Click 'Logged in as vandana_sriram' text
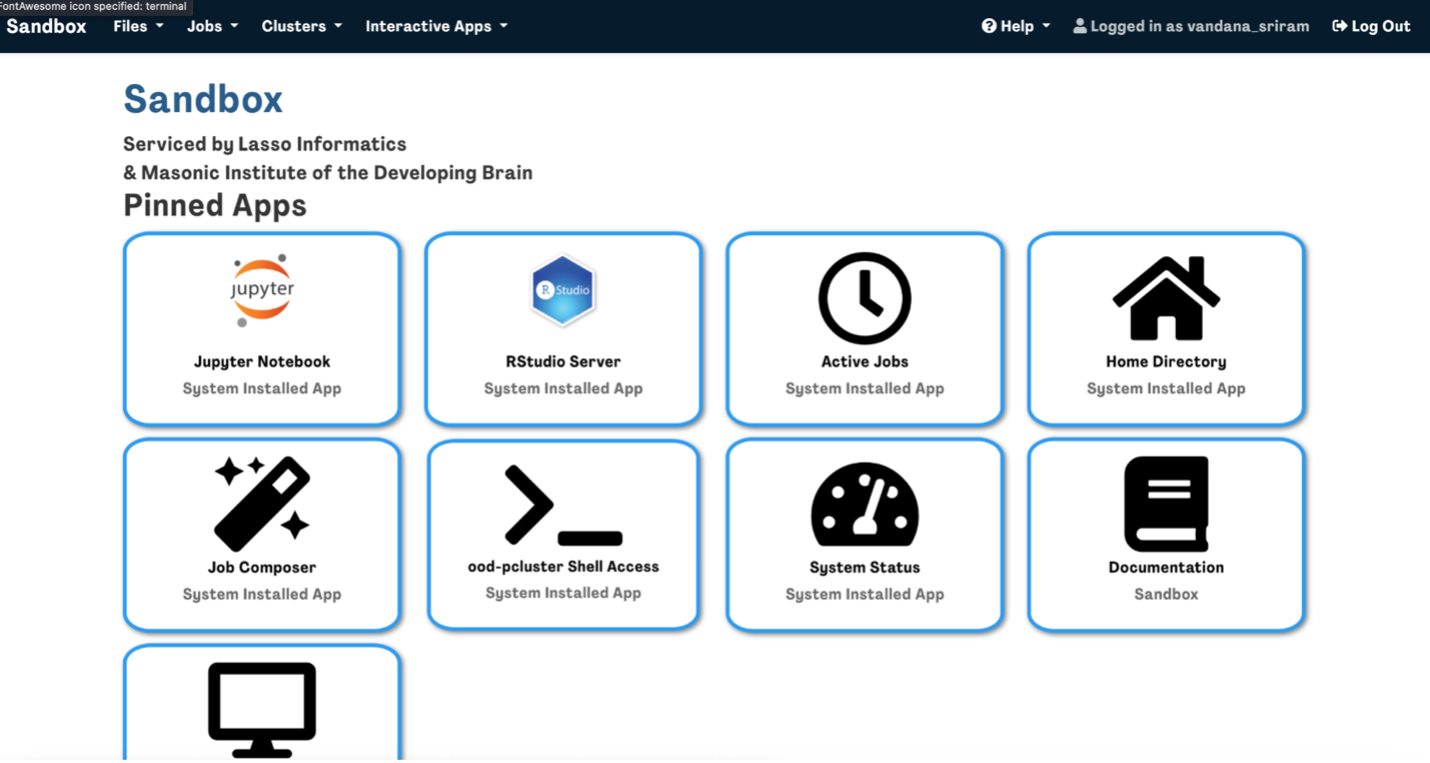Viewport: 1430px width, 763px height. 1200,26
